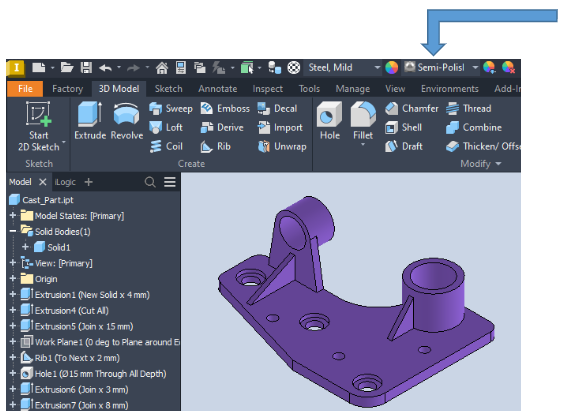Open the browser hamburger menu

[170, 182]
